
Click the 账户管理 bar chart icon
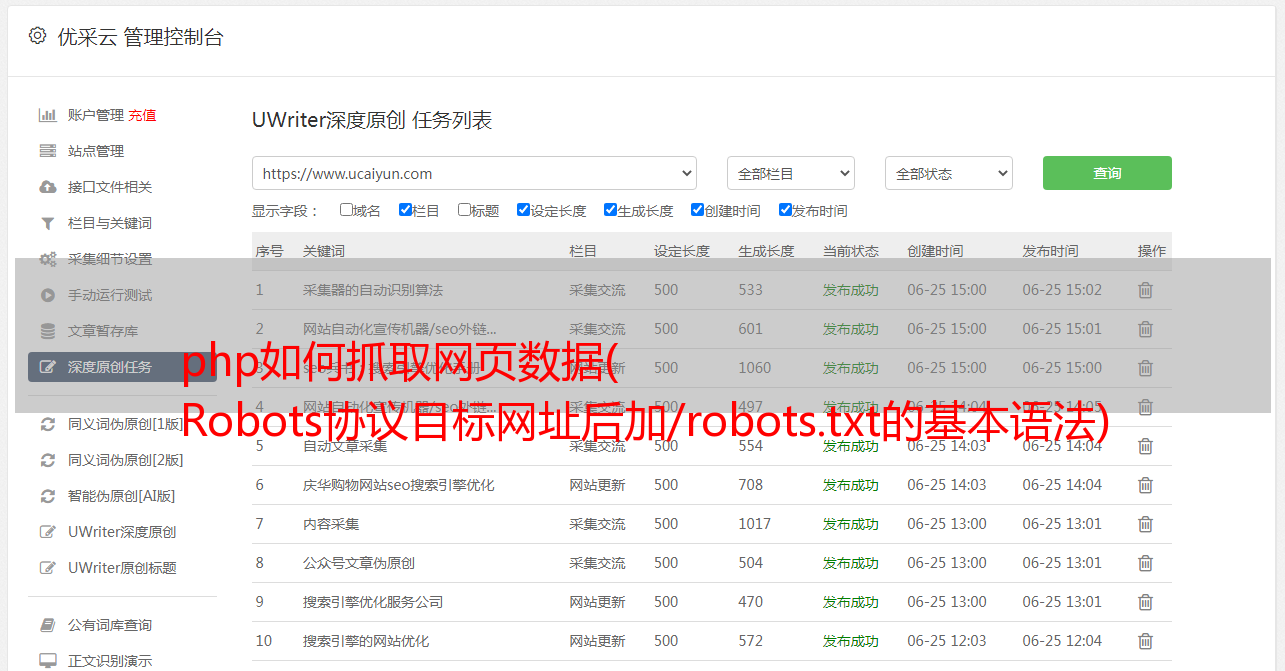coord(47,115)
